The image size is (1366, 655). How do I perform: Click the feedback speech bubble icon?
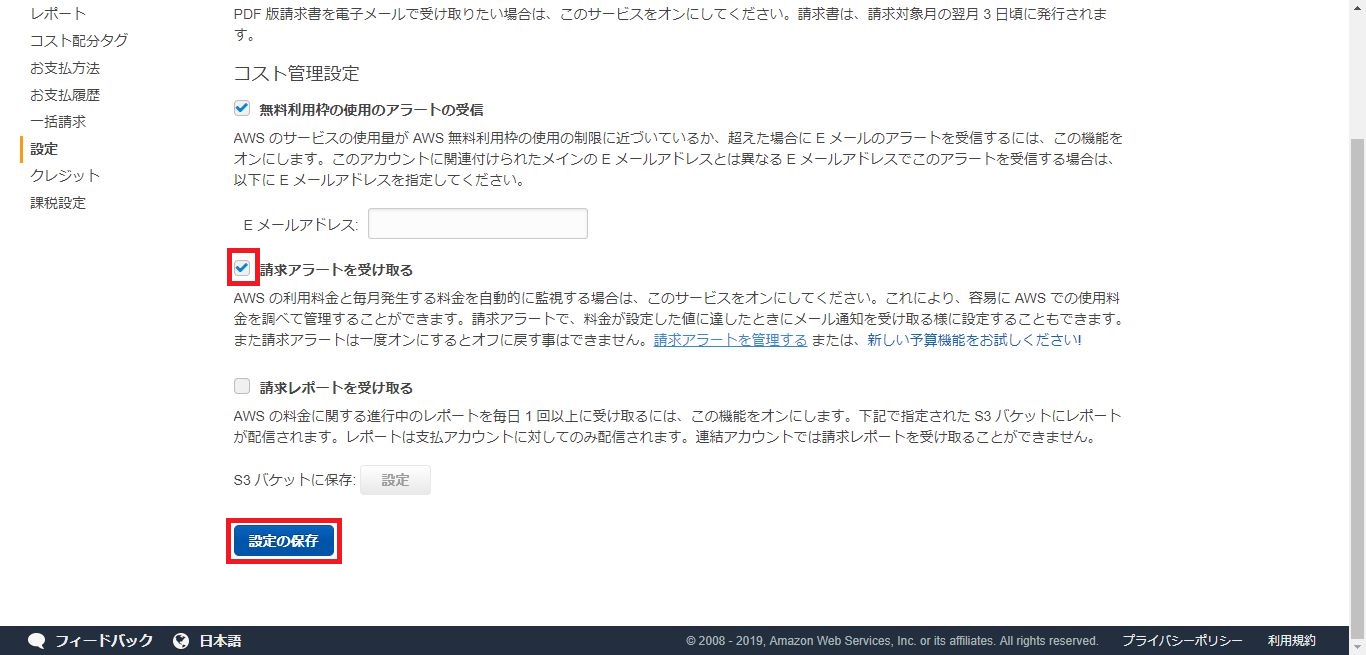coord(37,641)
